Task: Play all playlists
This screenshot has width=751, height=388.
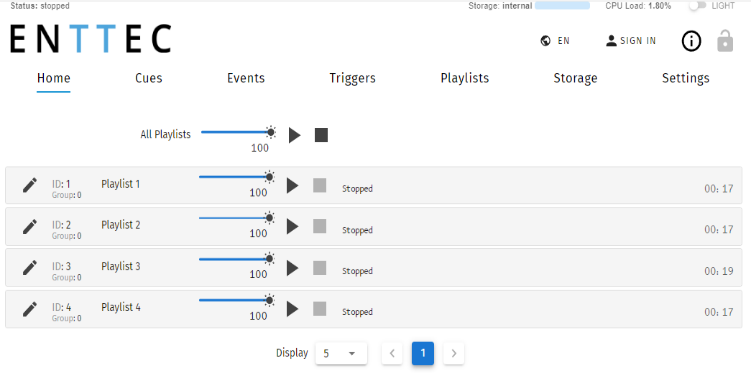Action: [295, 135]
